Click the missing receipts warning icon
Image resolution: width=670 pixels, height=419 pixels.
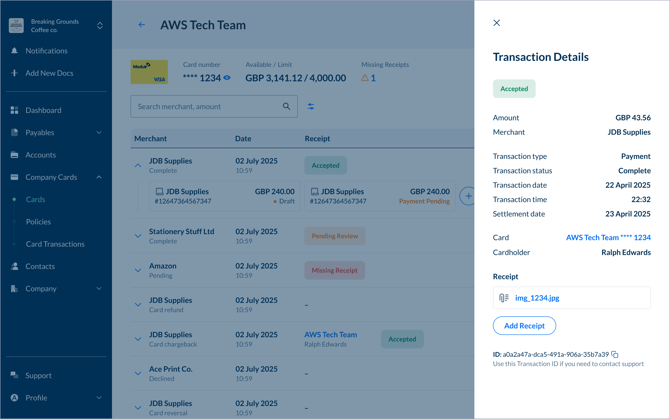[365, 78]
